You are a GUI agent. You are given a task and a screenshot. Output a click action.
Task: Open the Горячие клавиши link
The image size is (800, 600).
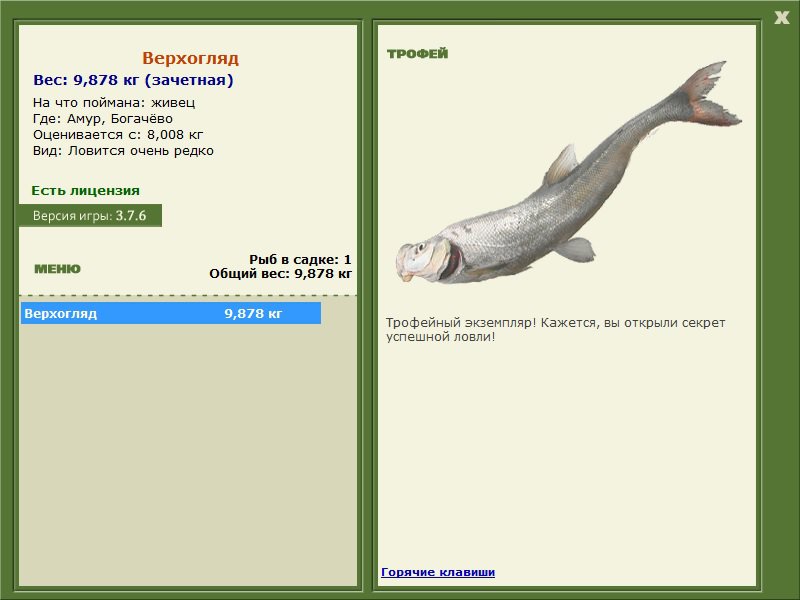coord(438,572)
